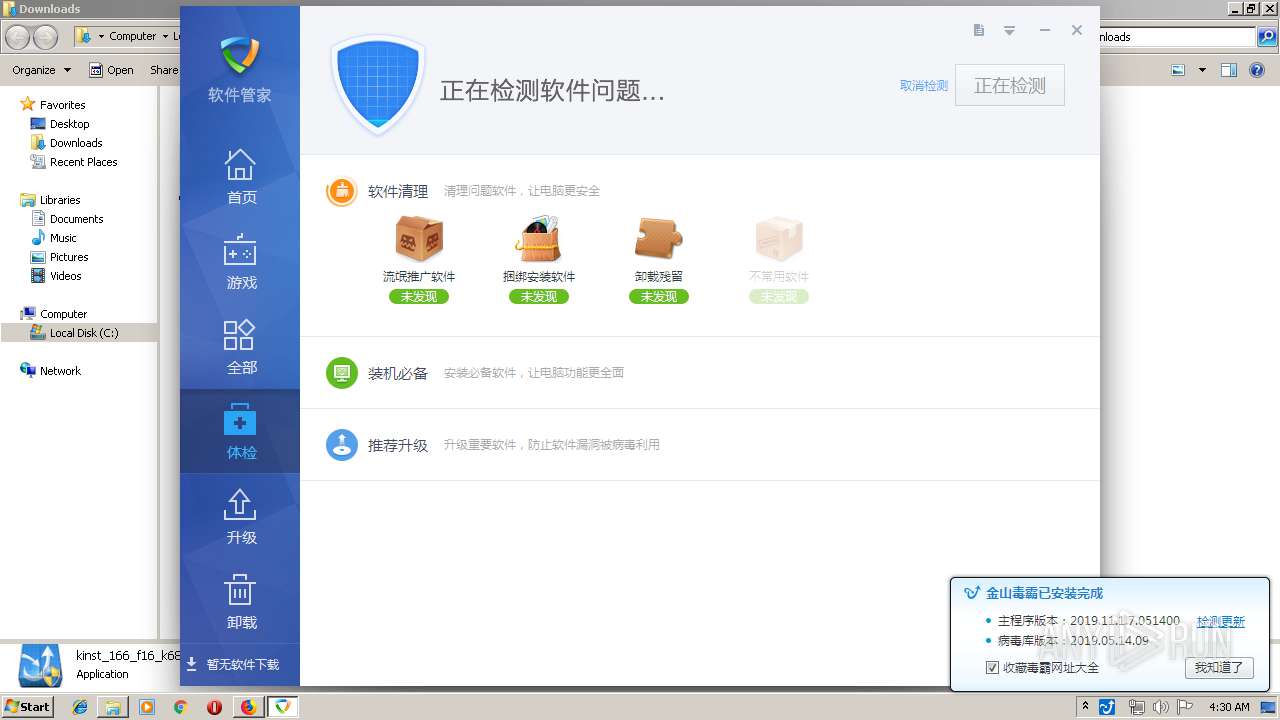
Task: Click the Open button in Explorer toolbar
Action: point(111,70)
